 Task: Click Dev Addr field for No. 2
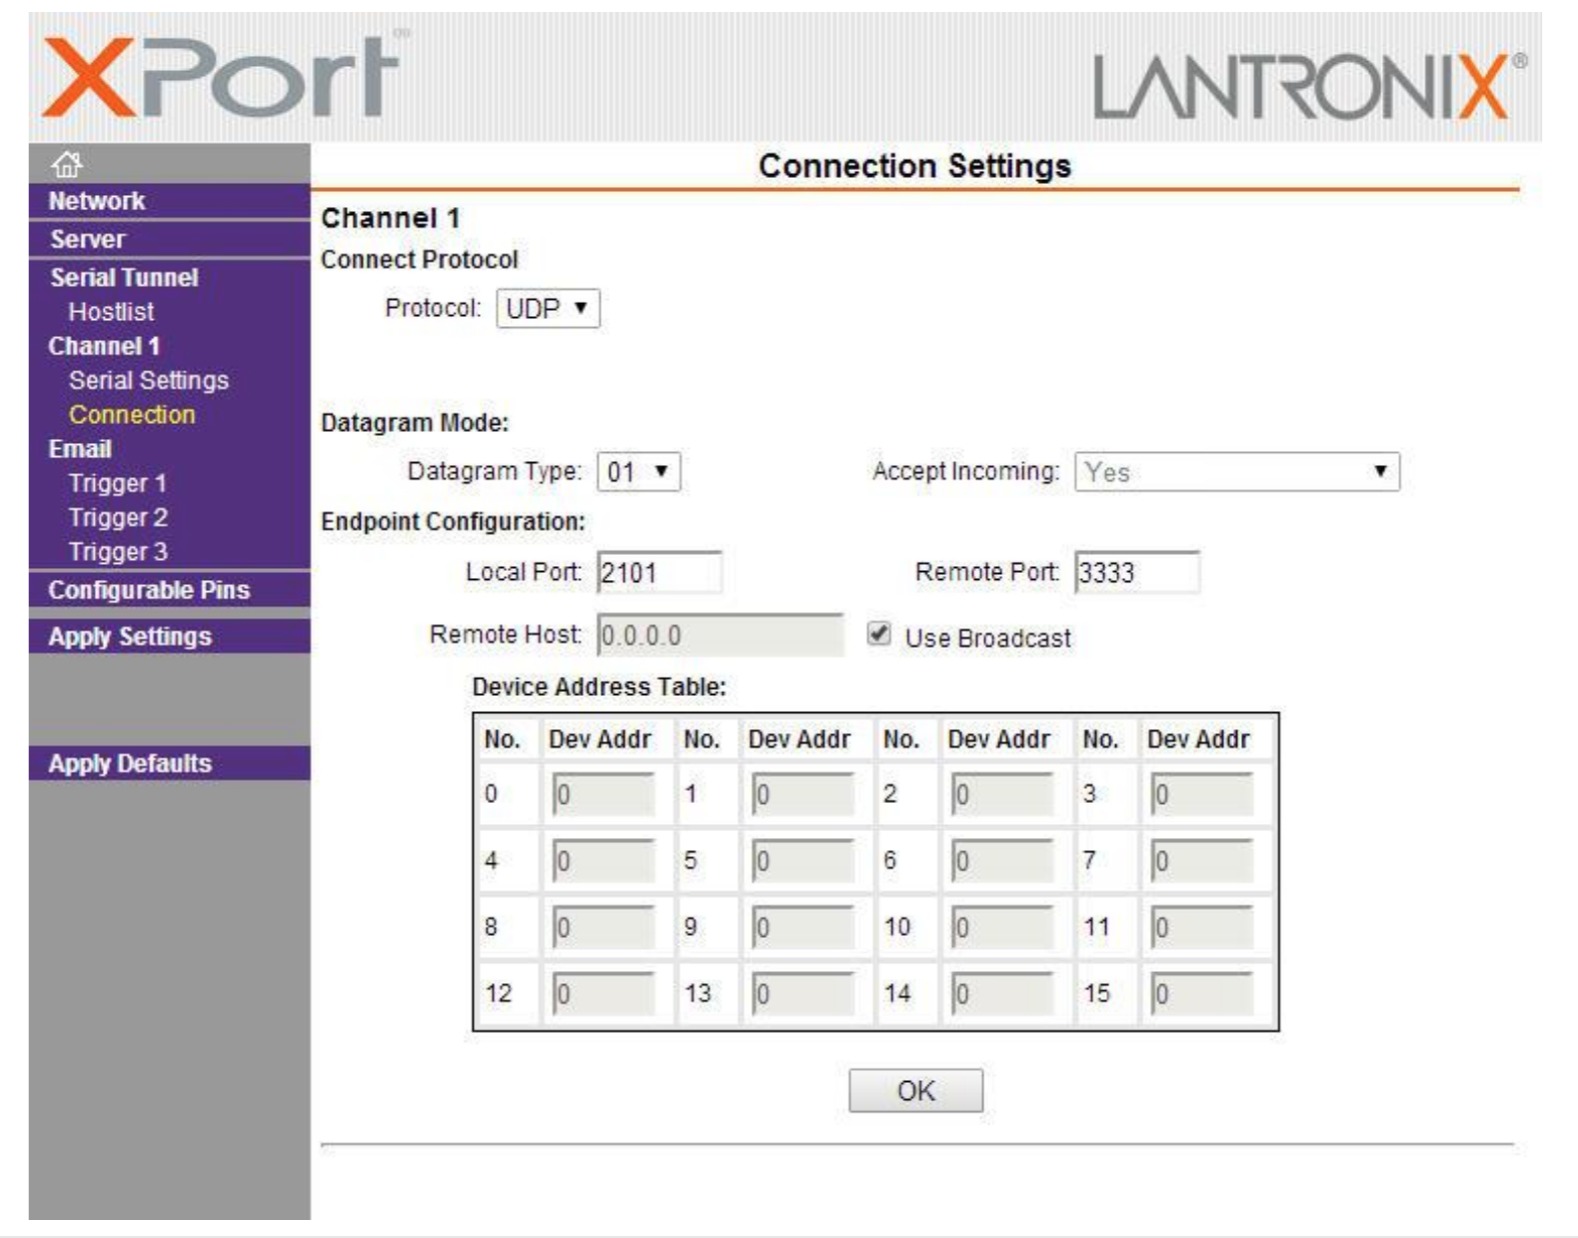pos(1002,795)
